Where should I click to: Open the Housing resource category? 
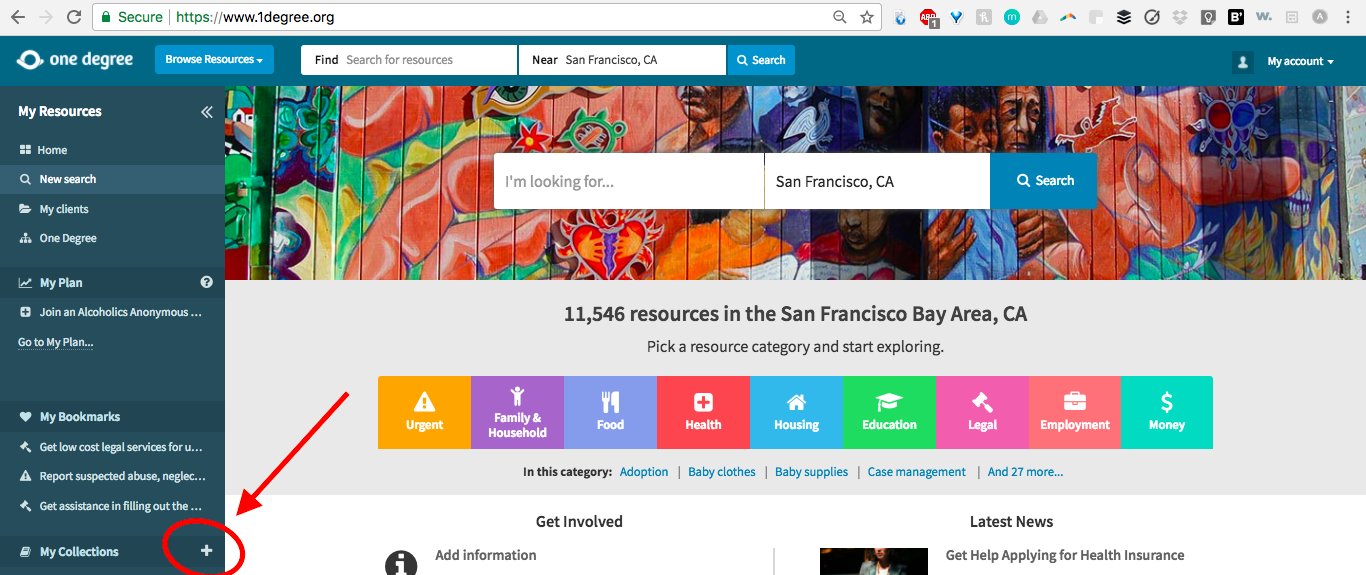click(x=796, y=412)
